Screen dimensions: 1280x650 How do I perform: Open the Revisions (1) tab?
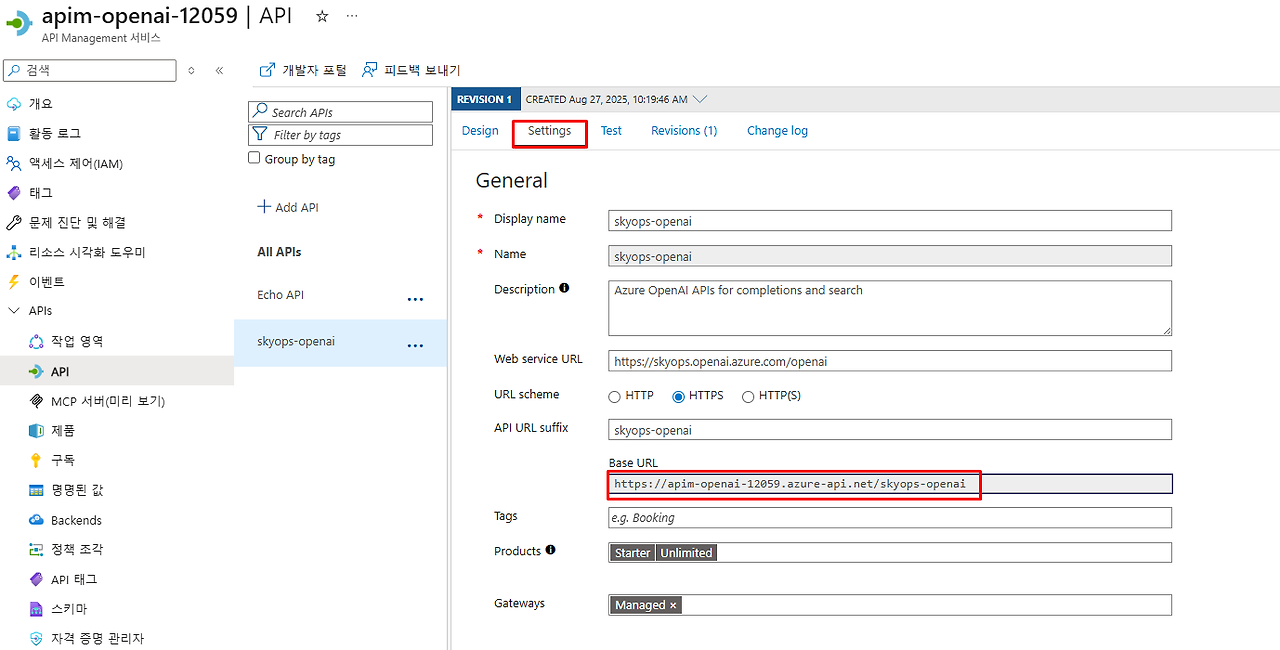(x=684, y=131)
